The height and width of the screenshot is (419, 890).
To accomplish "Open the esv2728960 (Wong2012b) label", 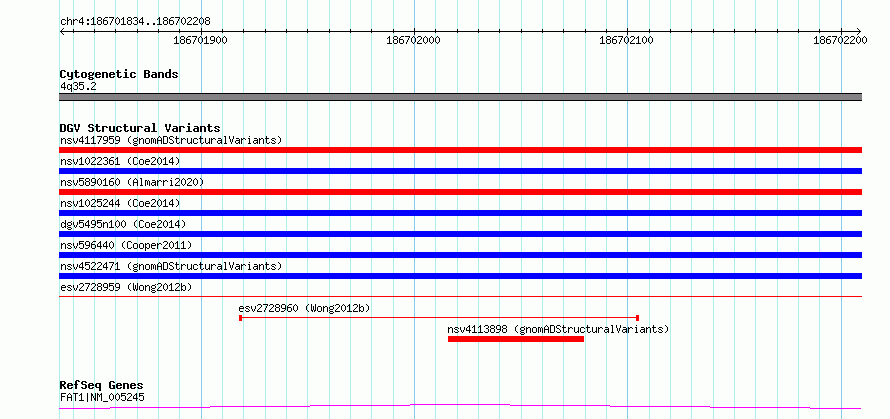I will (x=304, y=308).
